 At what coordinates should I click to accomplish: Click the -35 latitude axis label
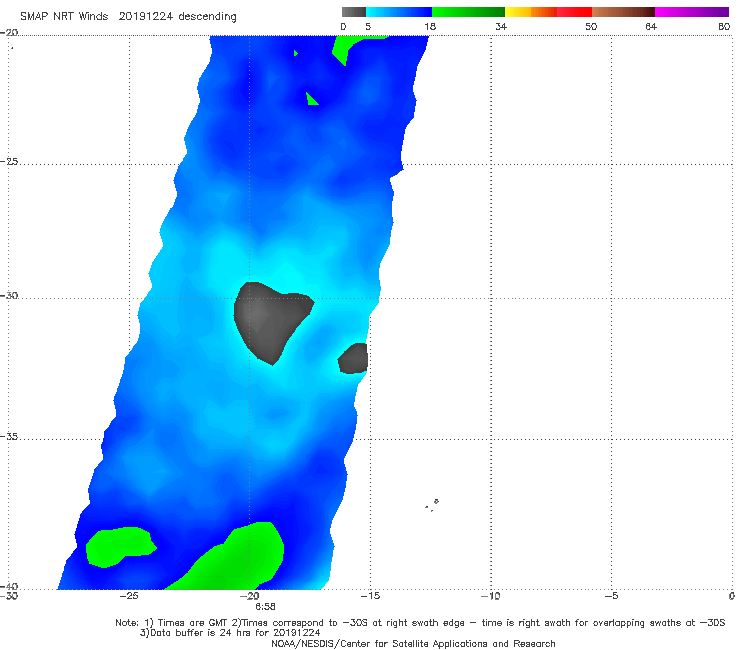(9, 436)
